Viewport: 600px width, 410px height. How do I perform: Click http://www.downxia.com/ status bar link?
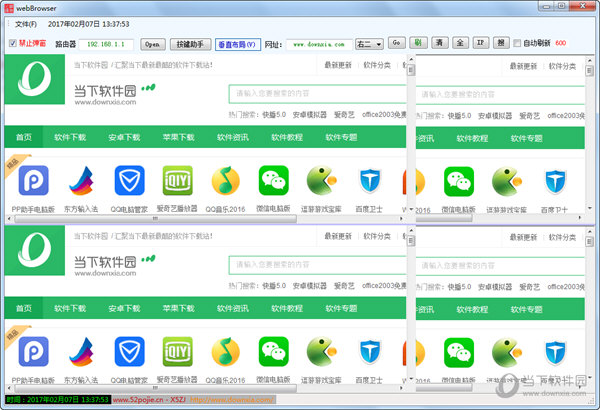click(x=232, y=400)
